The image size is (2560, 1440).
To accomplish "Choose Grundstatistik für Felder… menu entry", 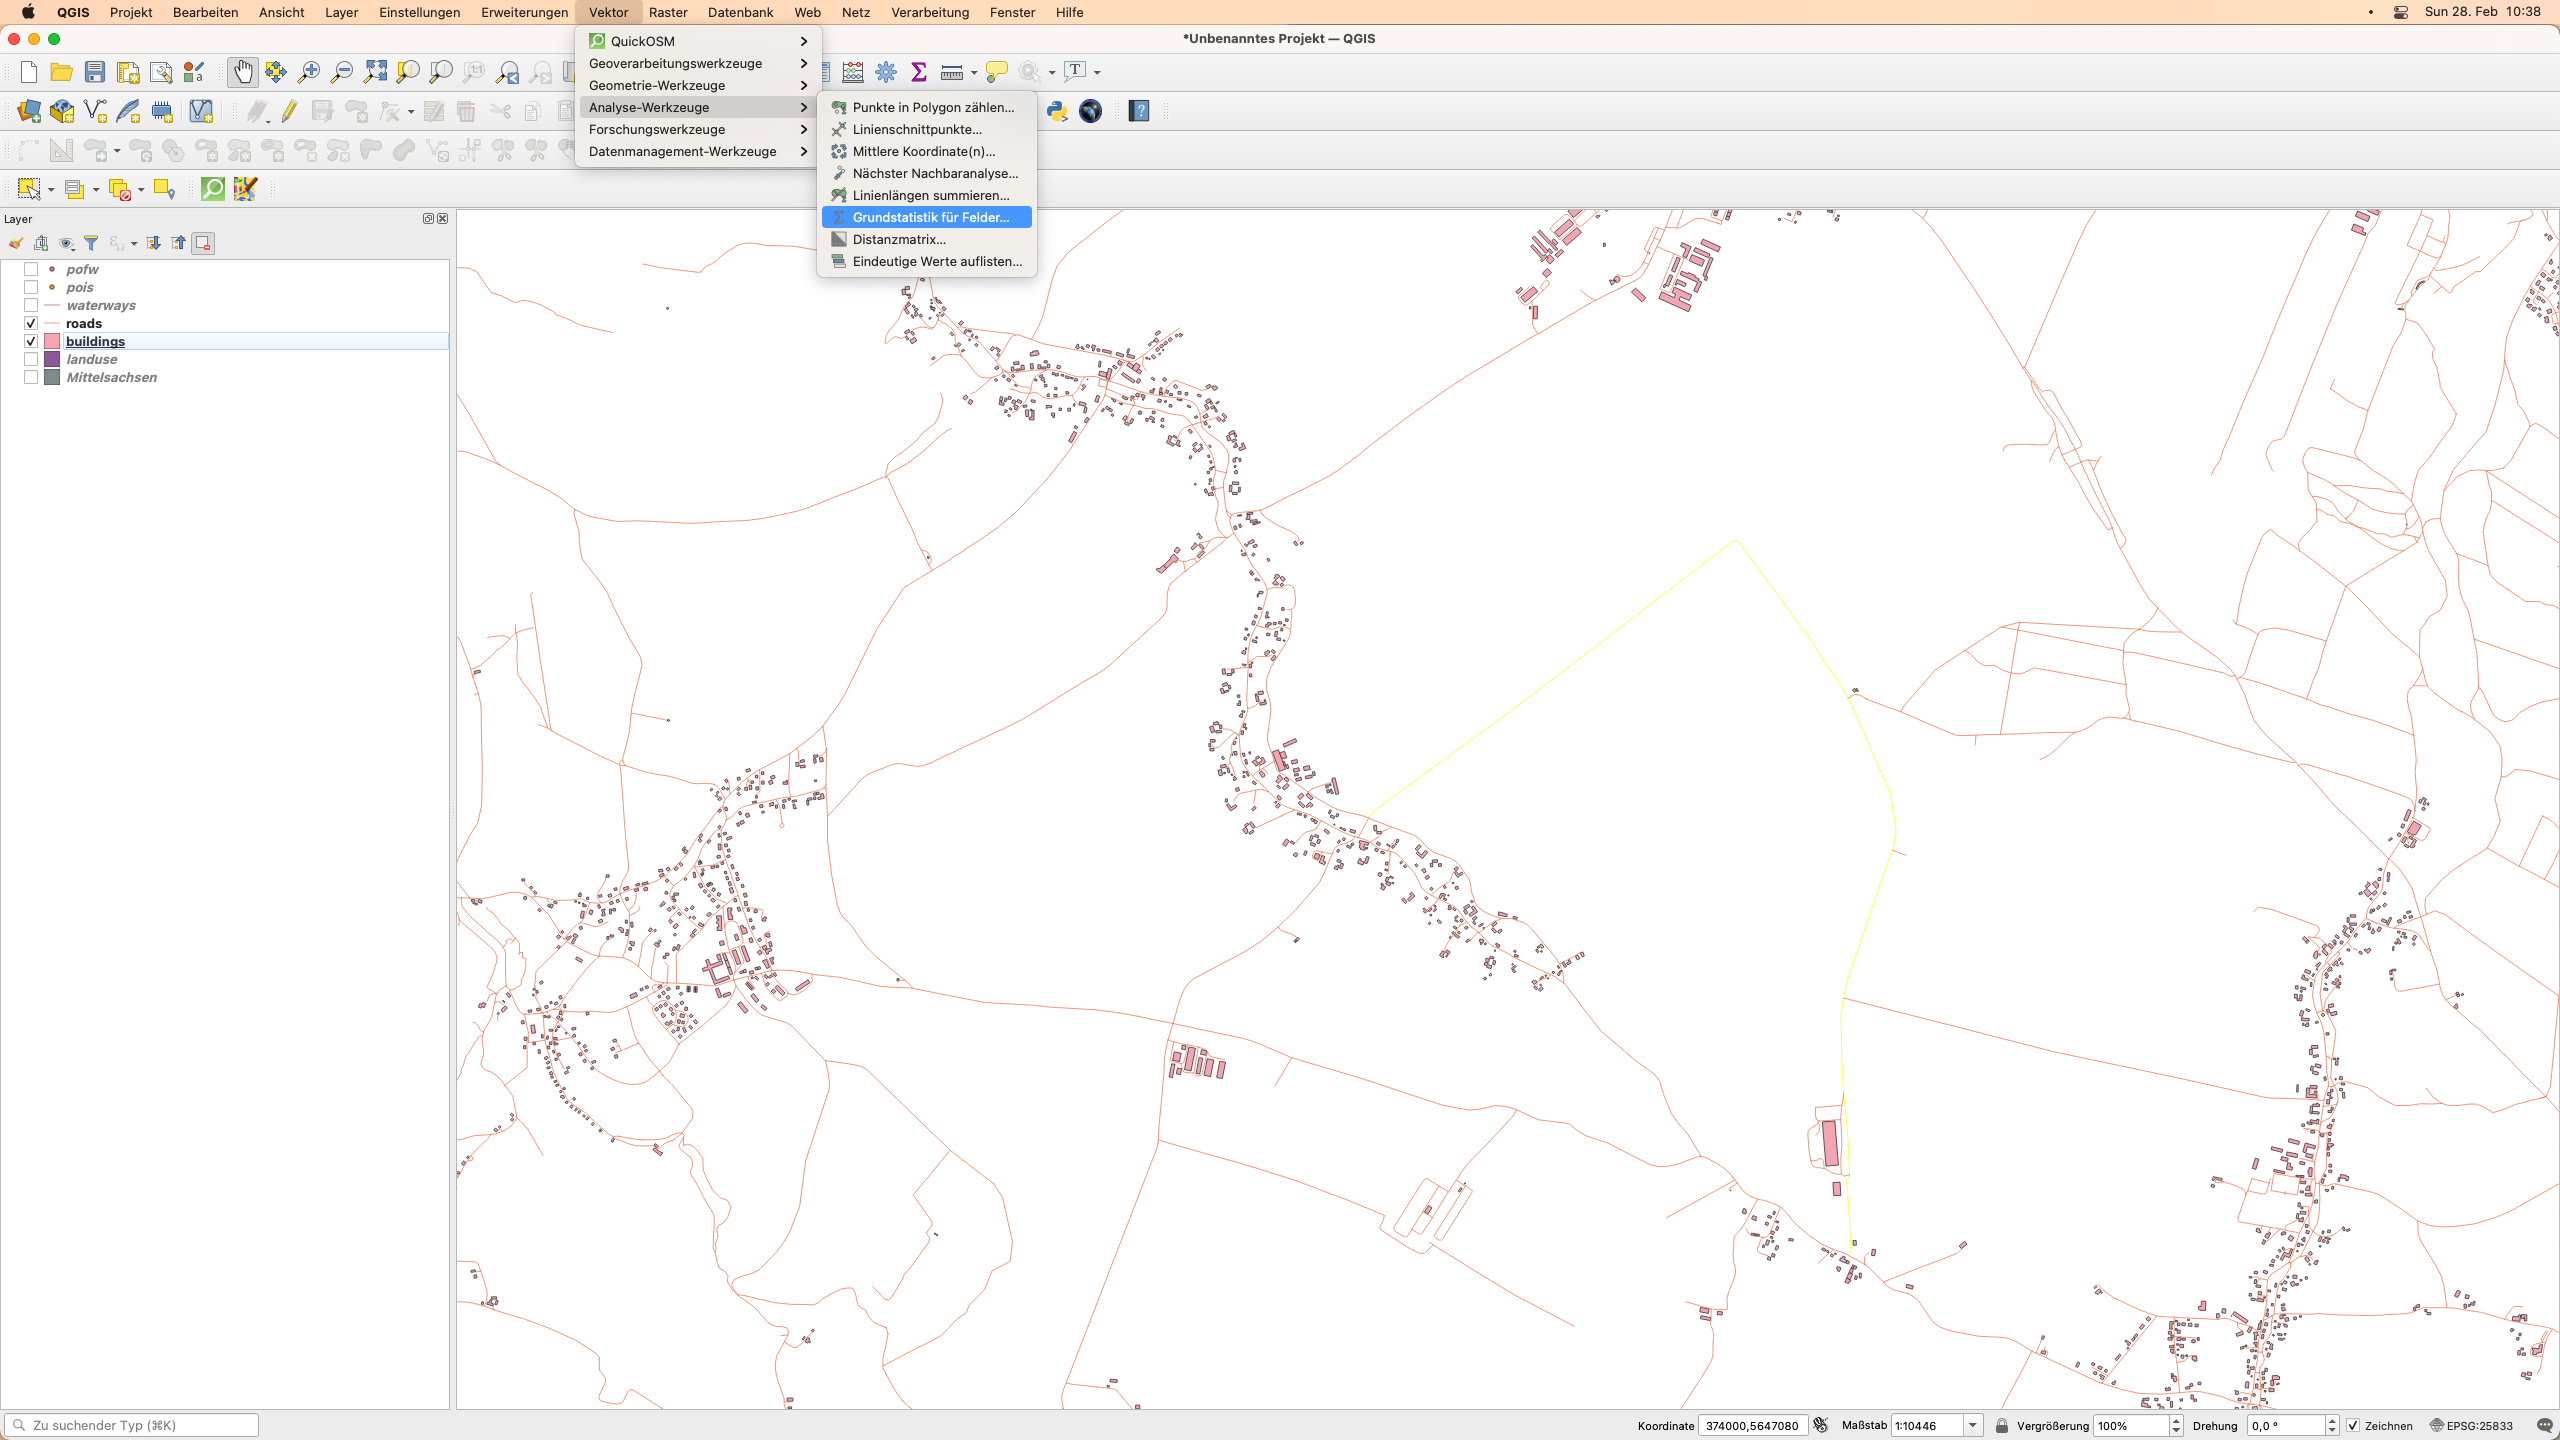I will (927, 217).
